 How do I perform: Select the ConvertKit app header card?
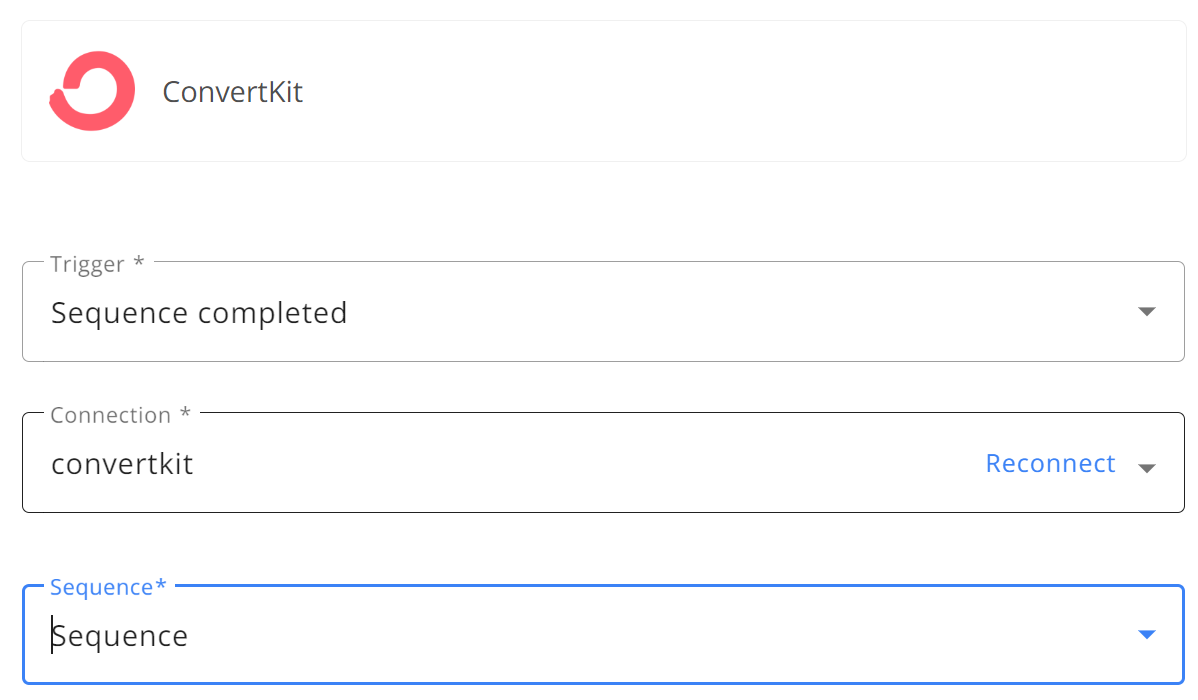pyautogui.click(x=604, y=91)
